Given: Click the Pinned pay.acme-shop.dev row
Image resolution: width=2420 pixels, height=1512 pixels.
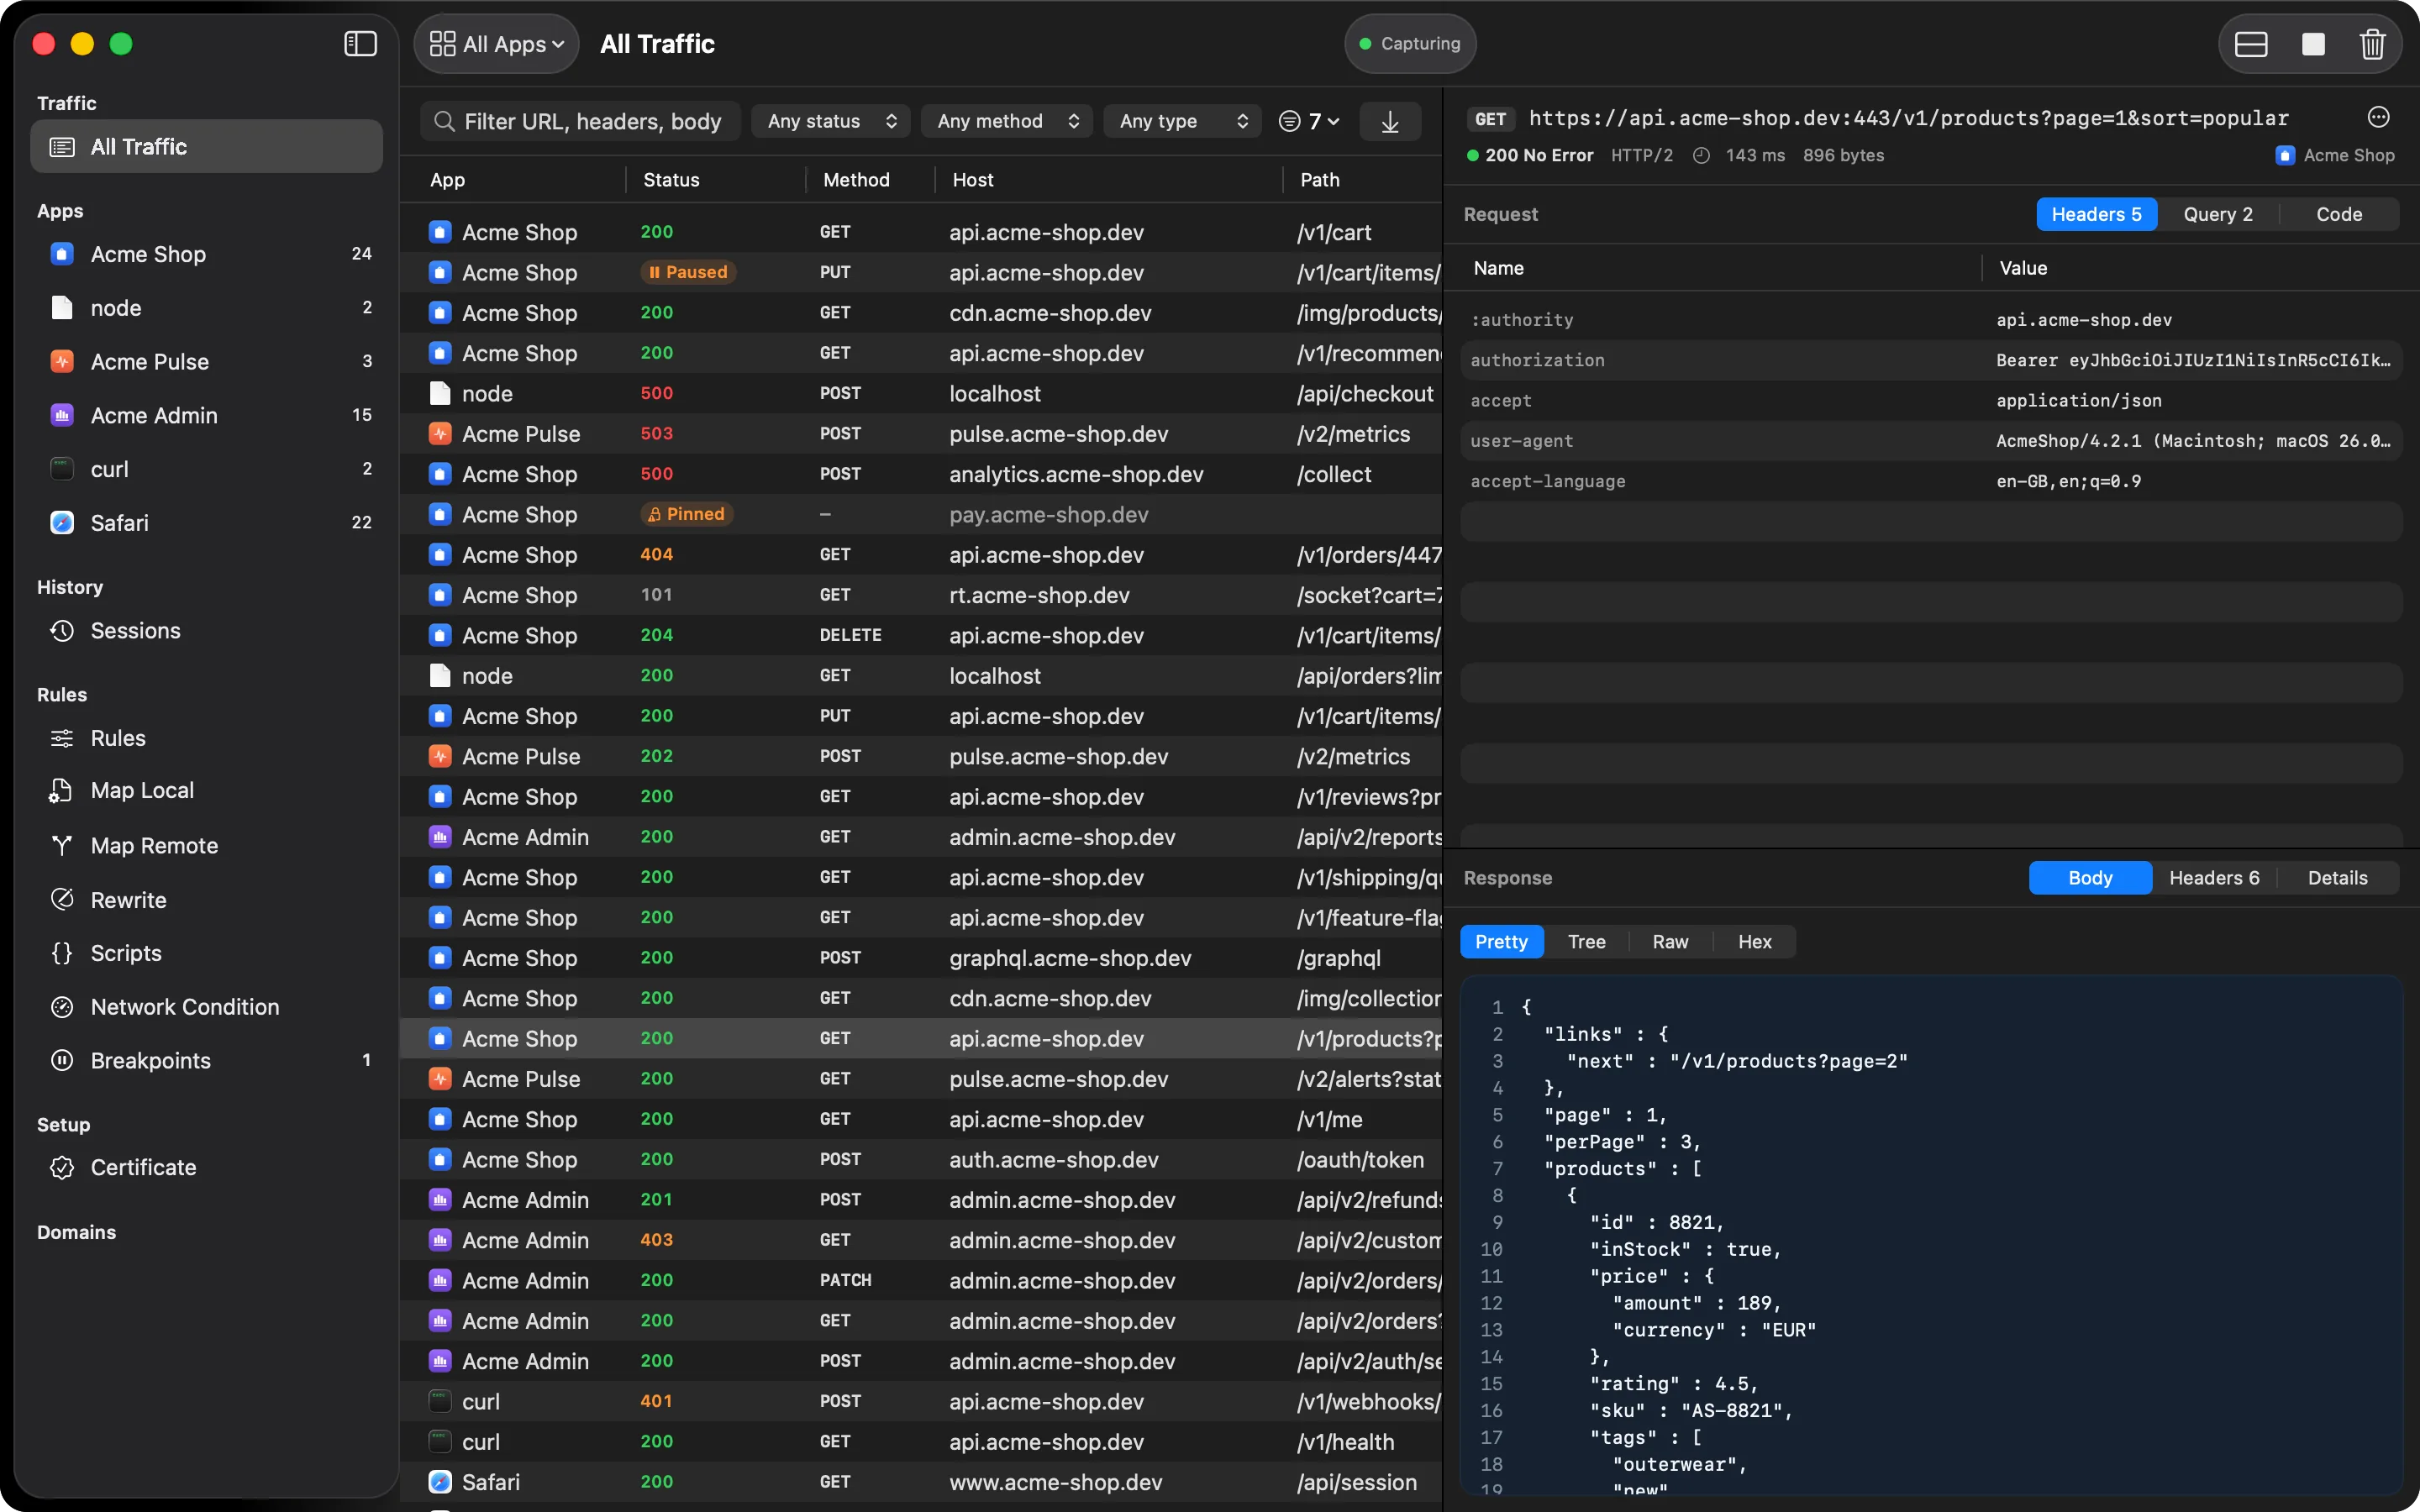Looking at the screenshot, I should 921,515.
